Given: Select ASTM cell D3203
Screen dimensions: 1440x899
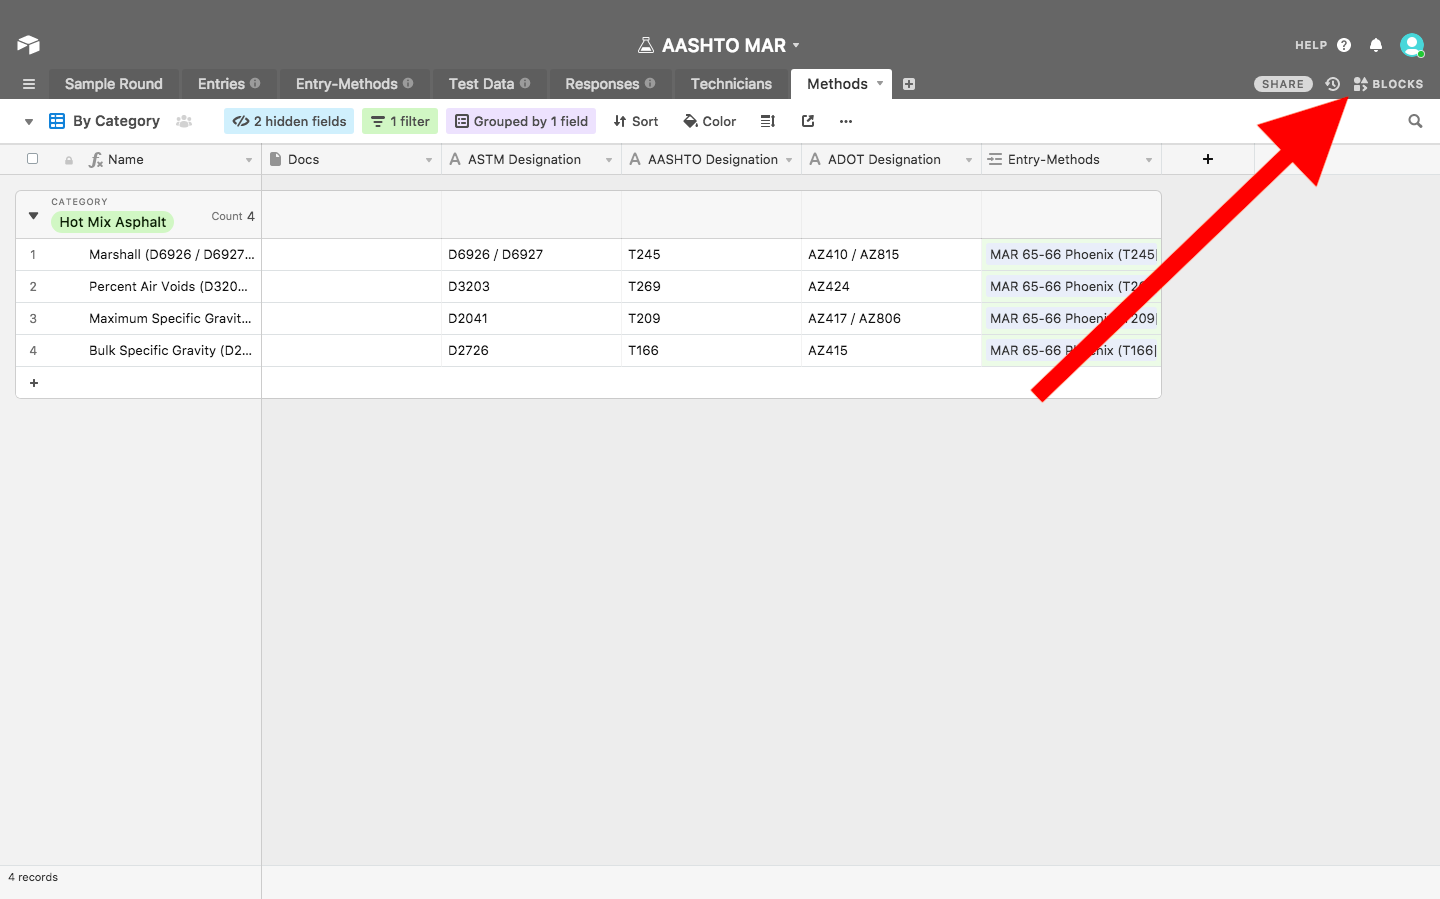Looking at the screenshot, I should click(531, 286).
